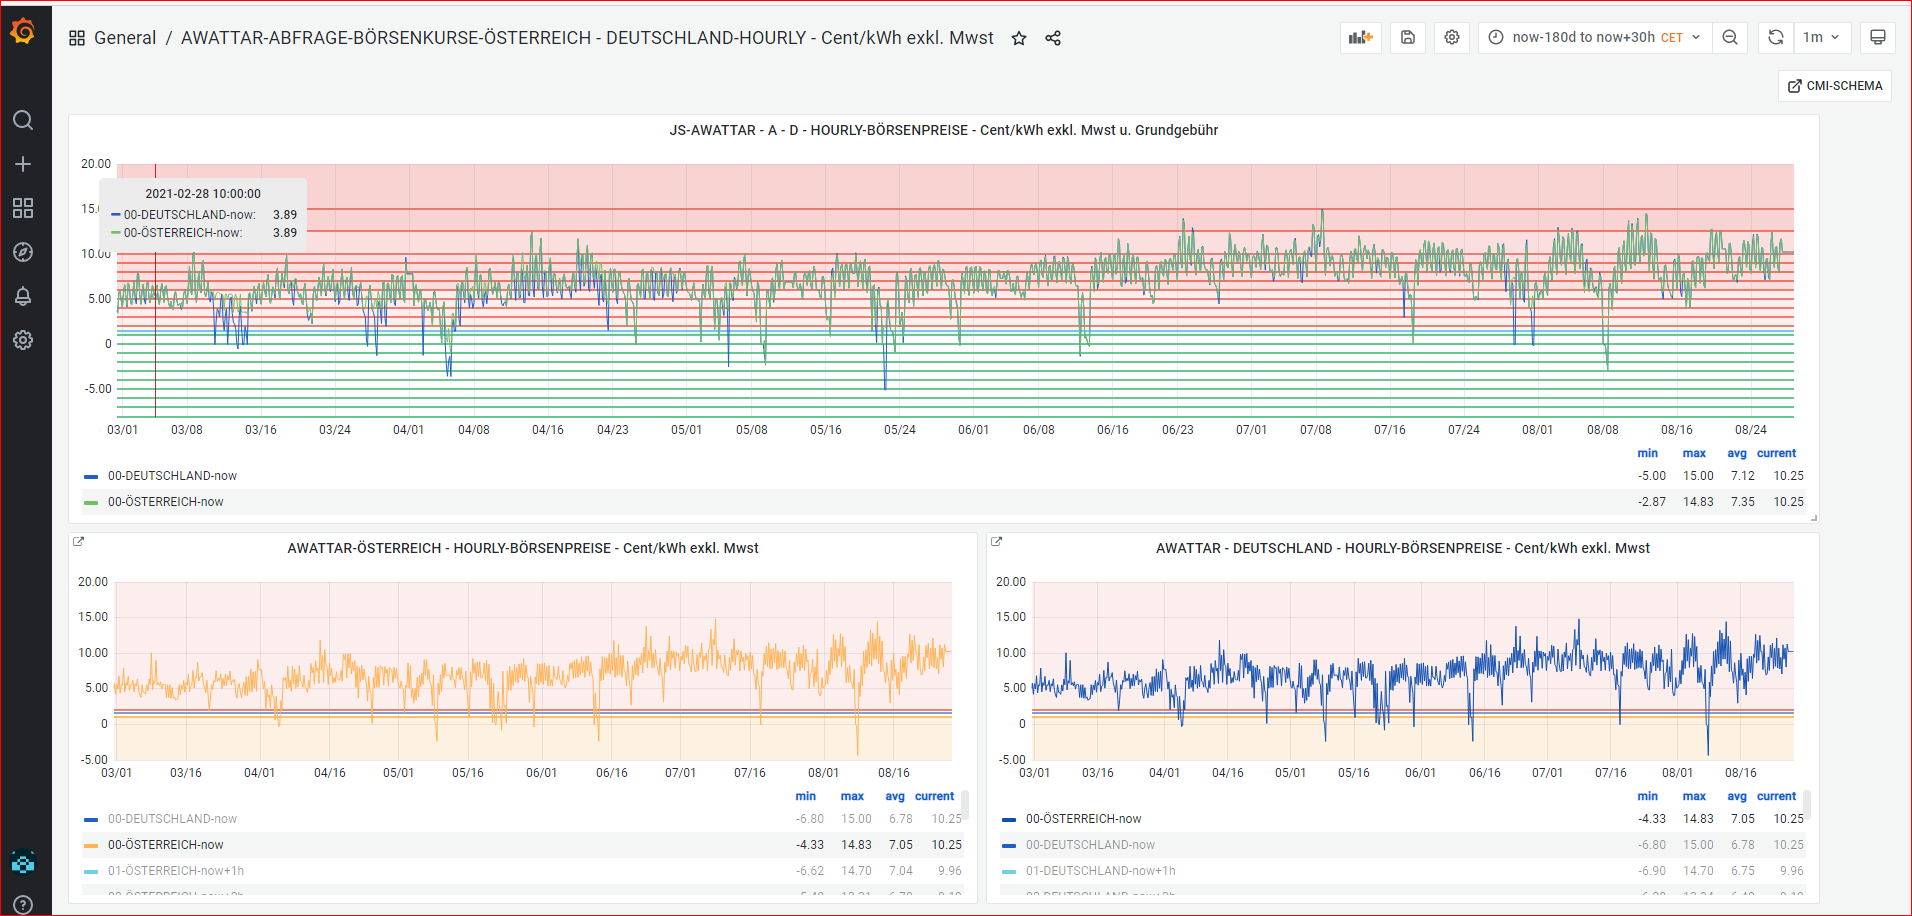Refresh the dashboard
The height and width of the screenshot is (916, 1912).
coord(1776,37)
